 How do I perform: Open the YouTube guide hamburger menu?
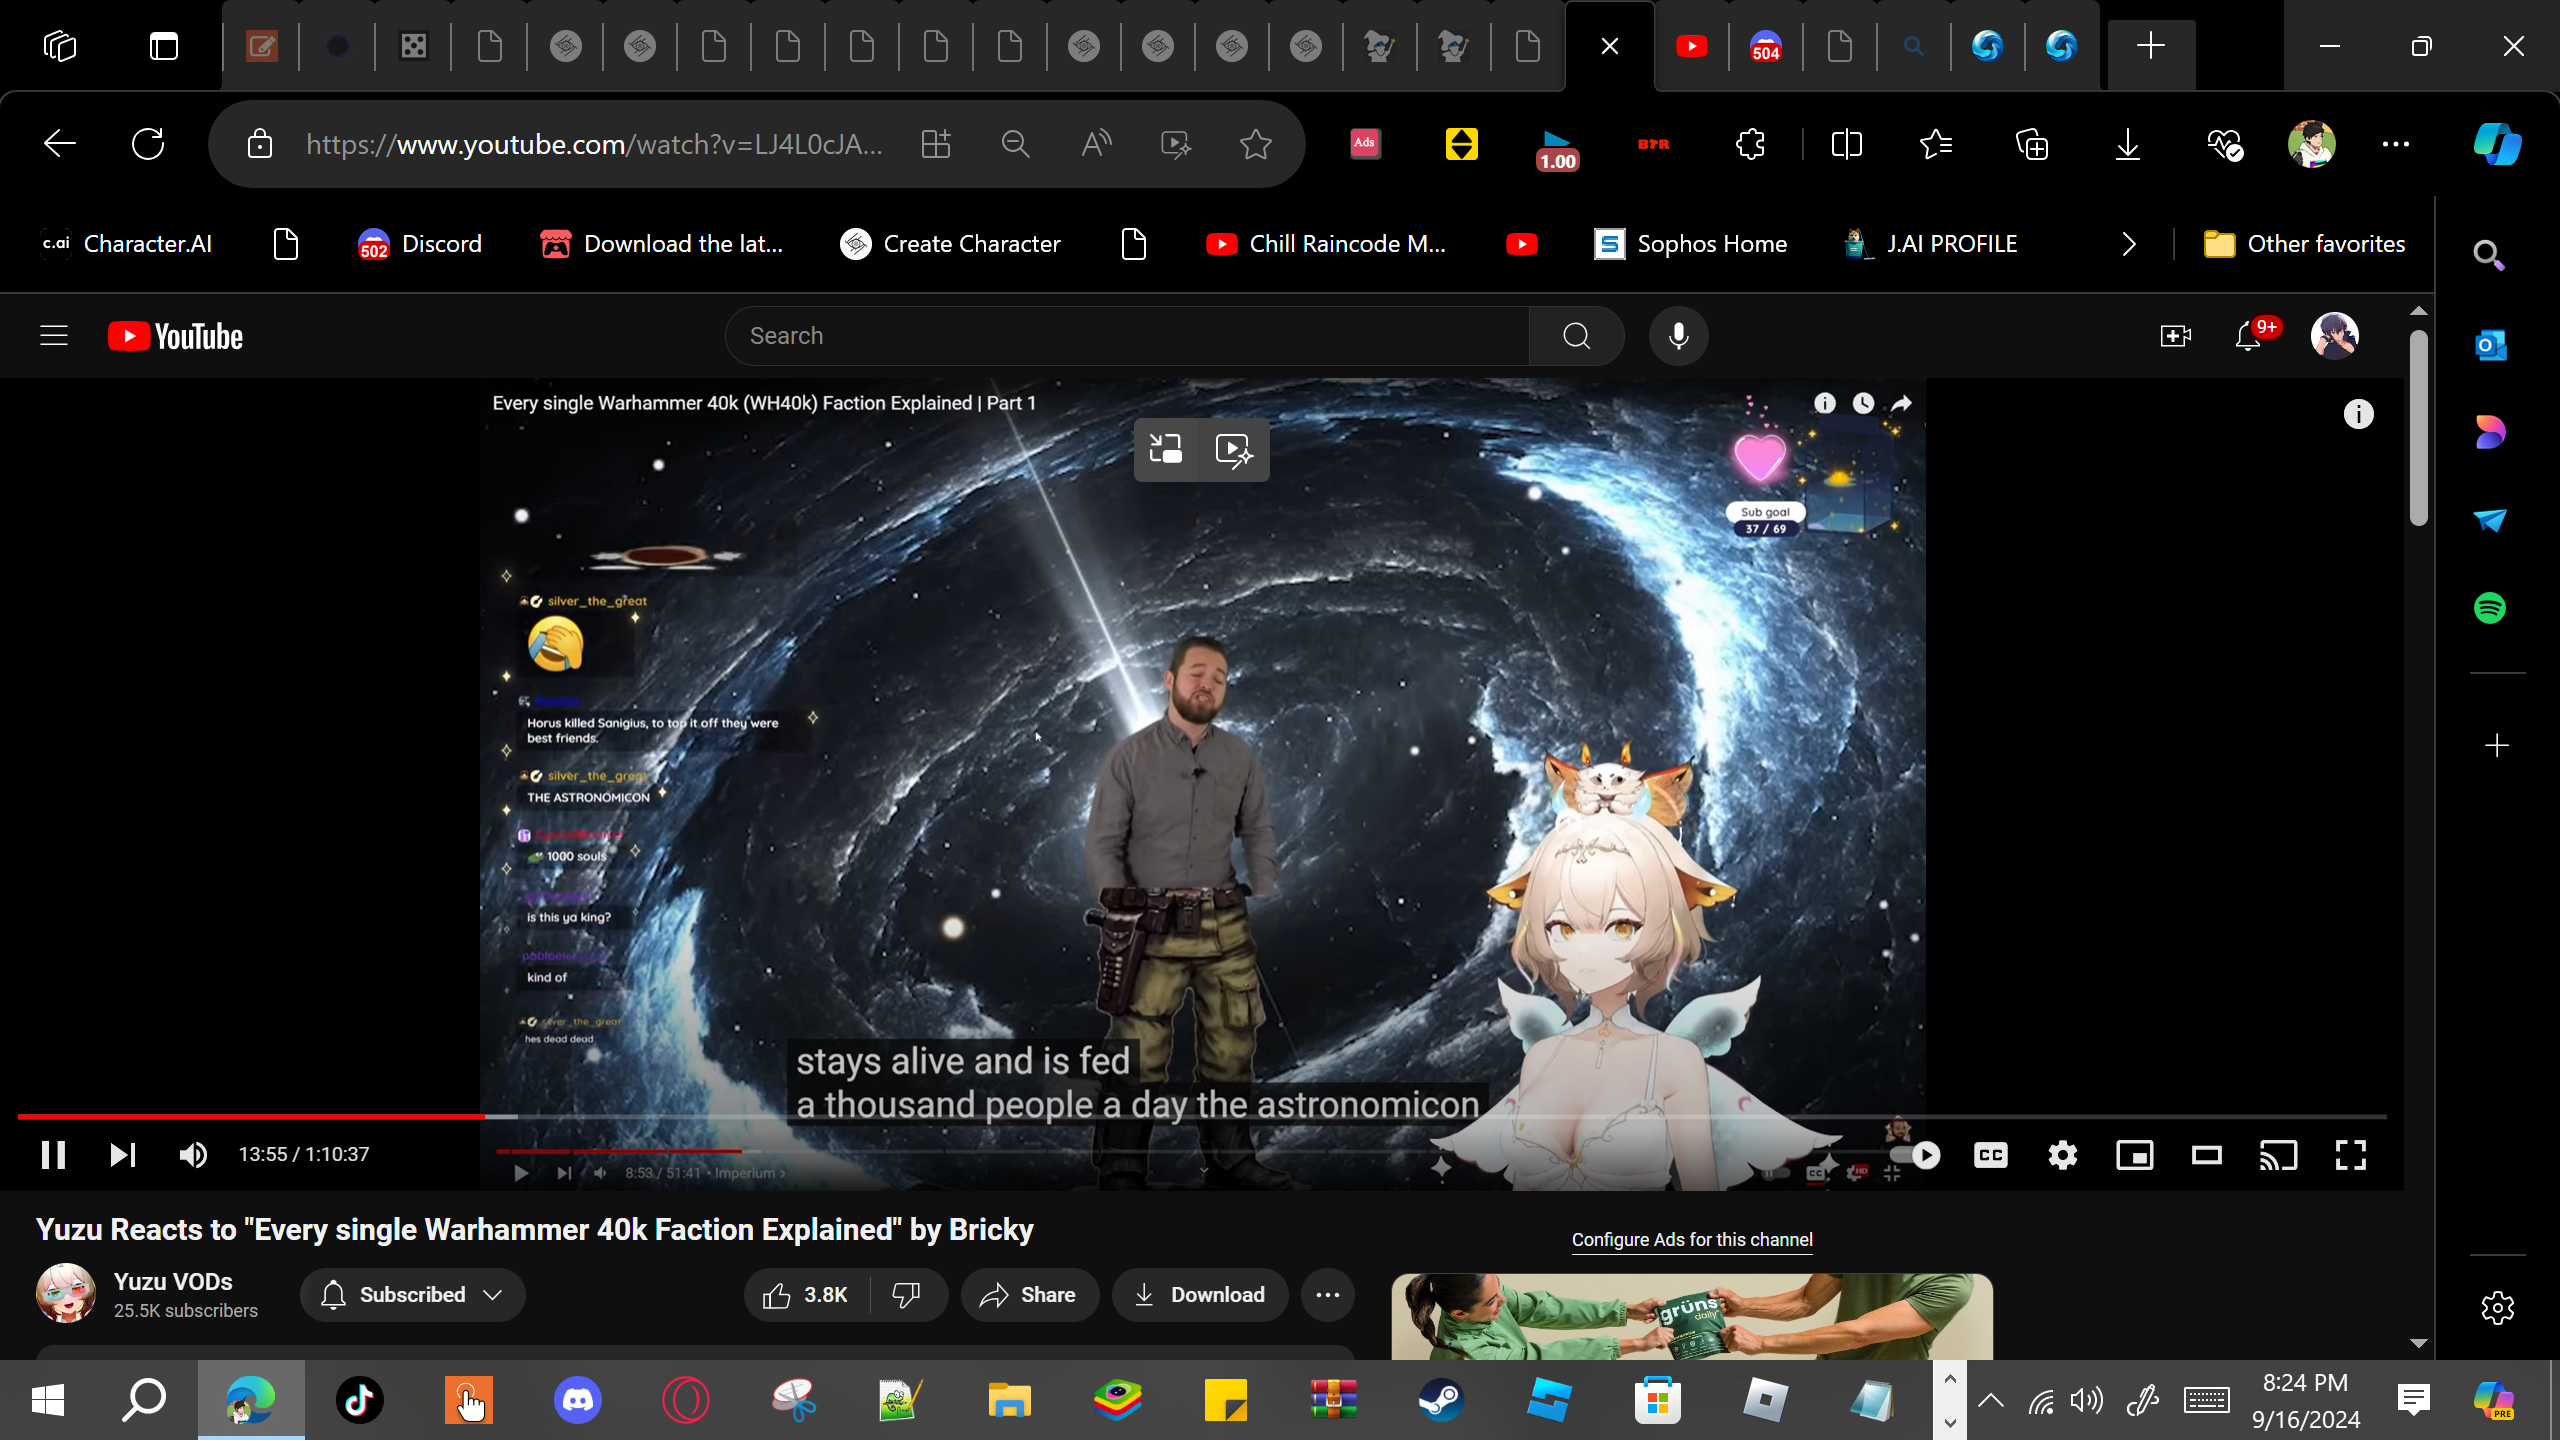click(54, 336)
